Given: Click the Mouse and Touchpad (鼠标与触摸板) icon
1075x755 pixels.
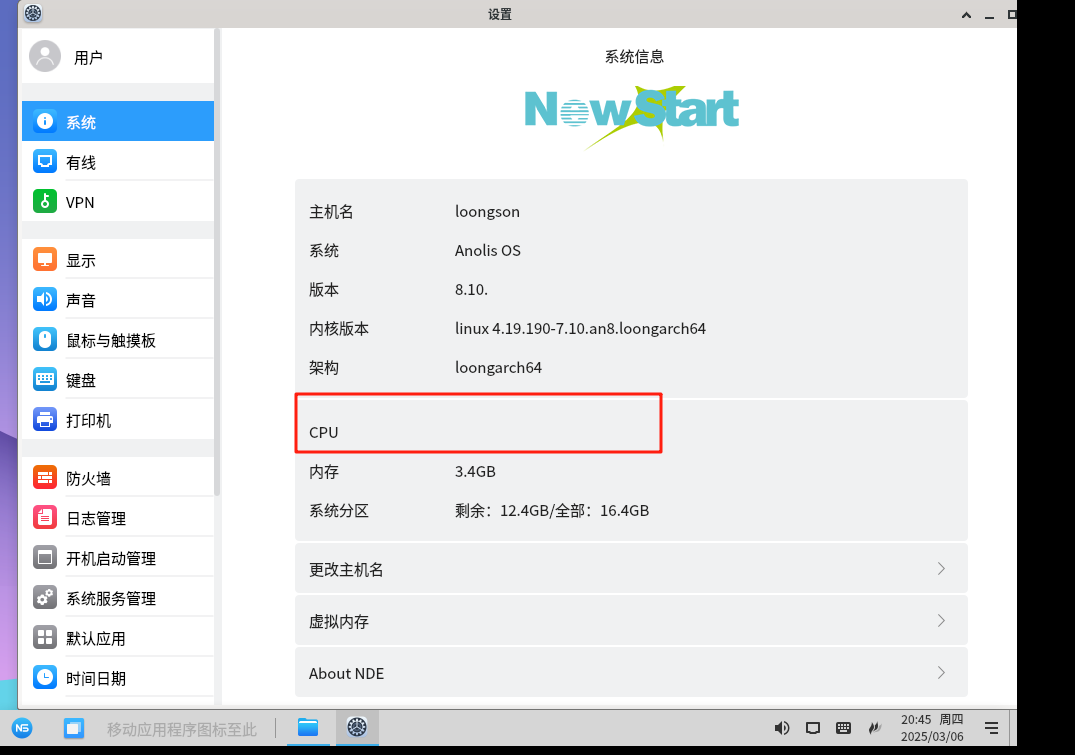Looking at the screenshot, I should click(x=44, y=340).
